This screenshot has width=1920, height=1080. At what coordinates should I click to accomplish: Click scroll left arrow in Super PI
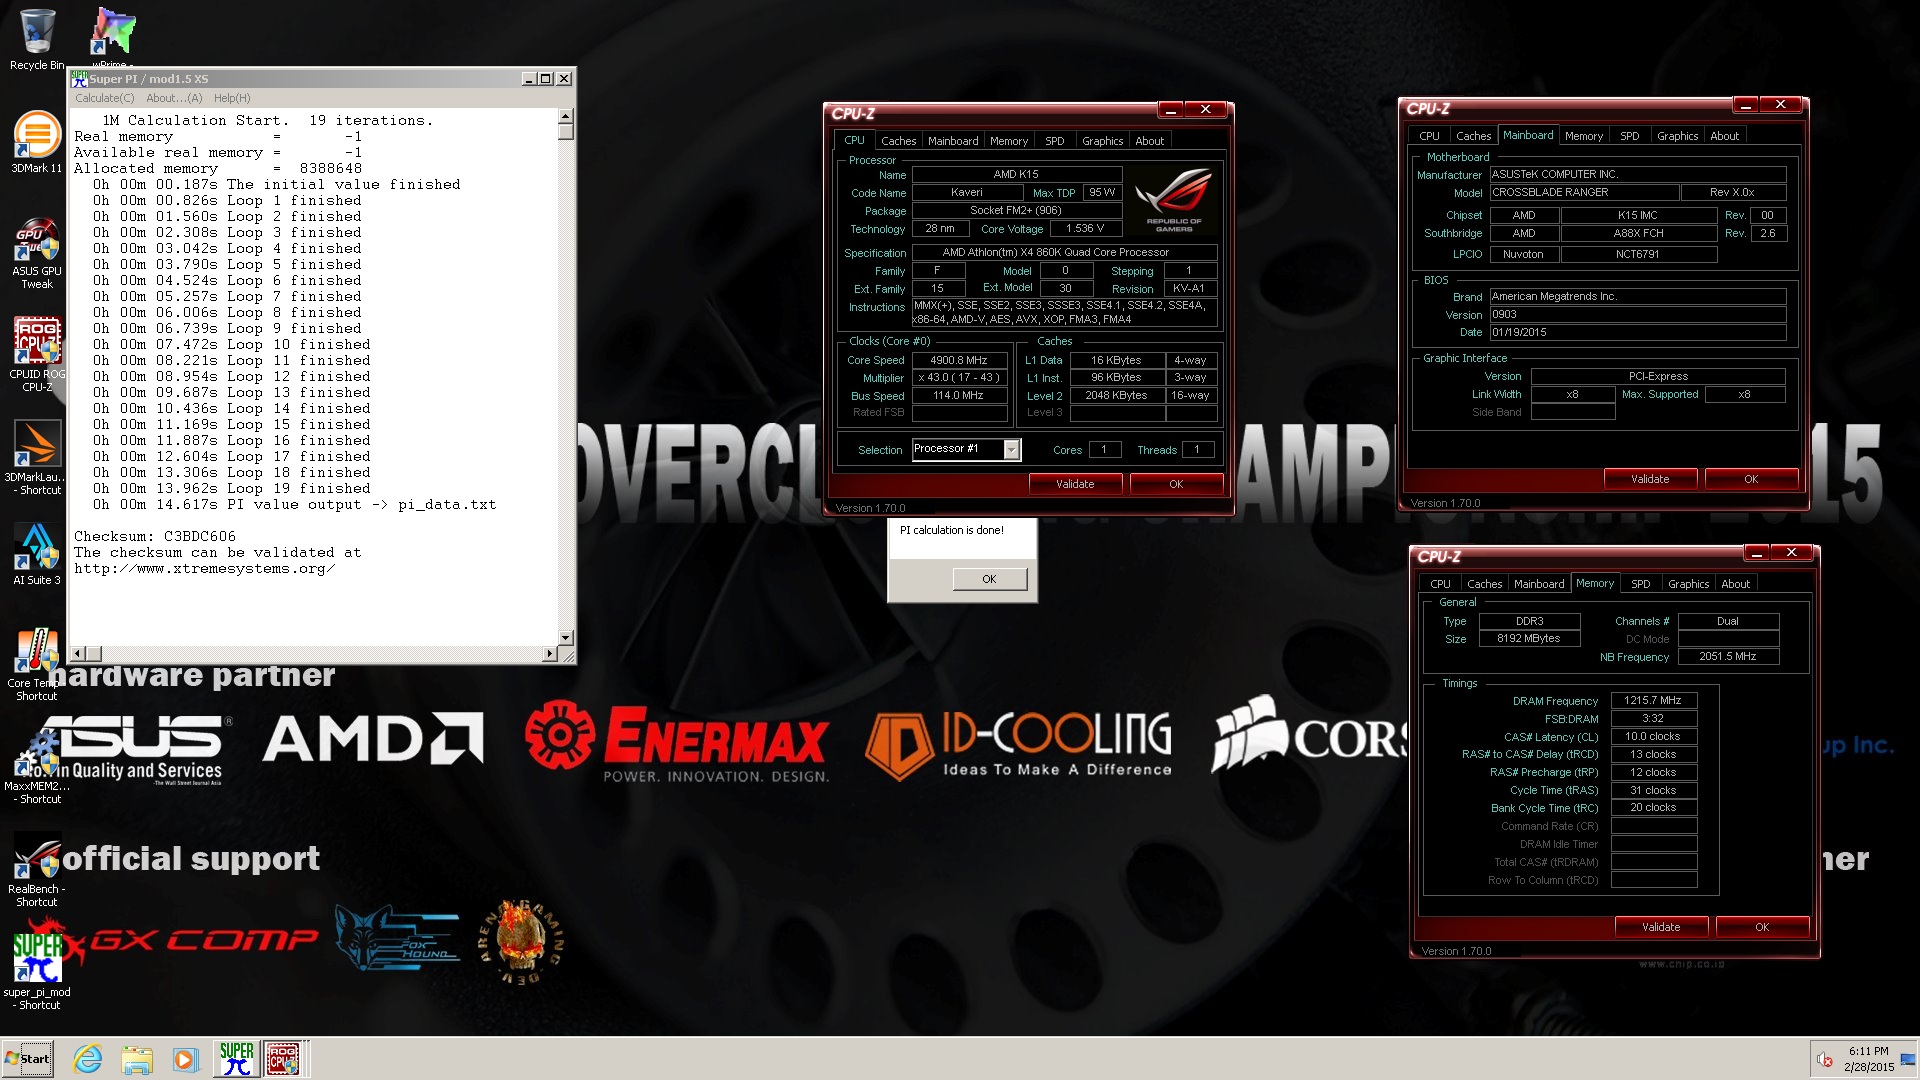[x=78, y=654]
